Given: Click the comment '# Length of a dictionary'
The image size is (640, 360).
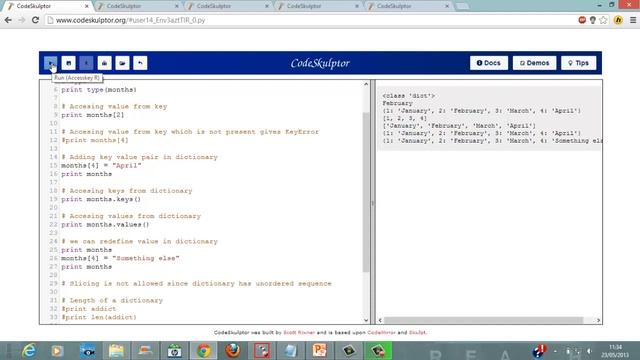Looking at the screenshot, I should (112, 300).
